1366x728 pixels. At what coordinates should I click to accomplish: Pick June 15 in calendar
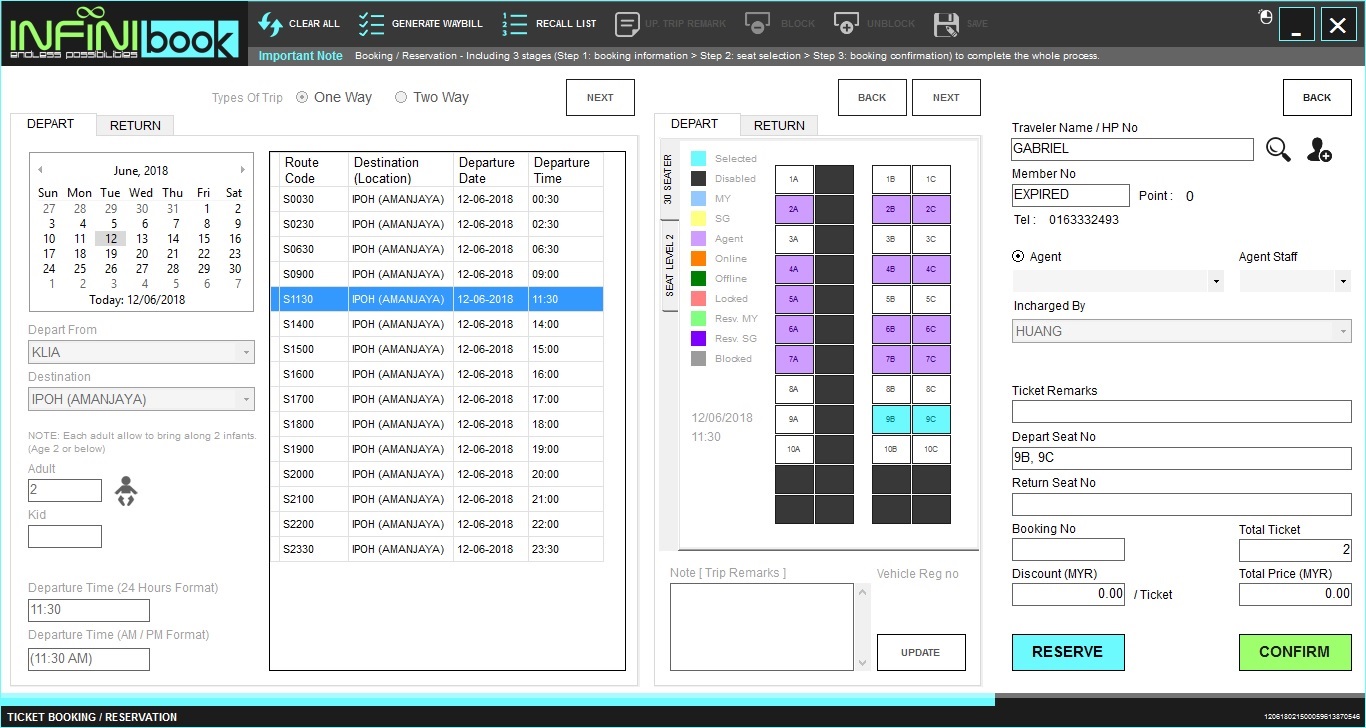coord(204,239)
